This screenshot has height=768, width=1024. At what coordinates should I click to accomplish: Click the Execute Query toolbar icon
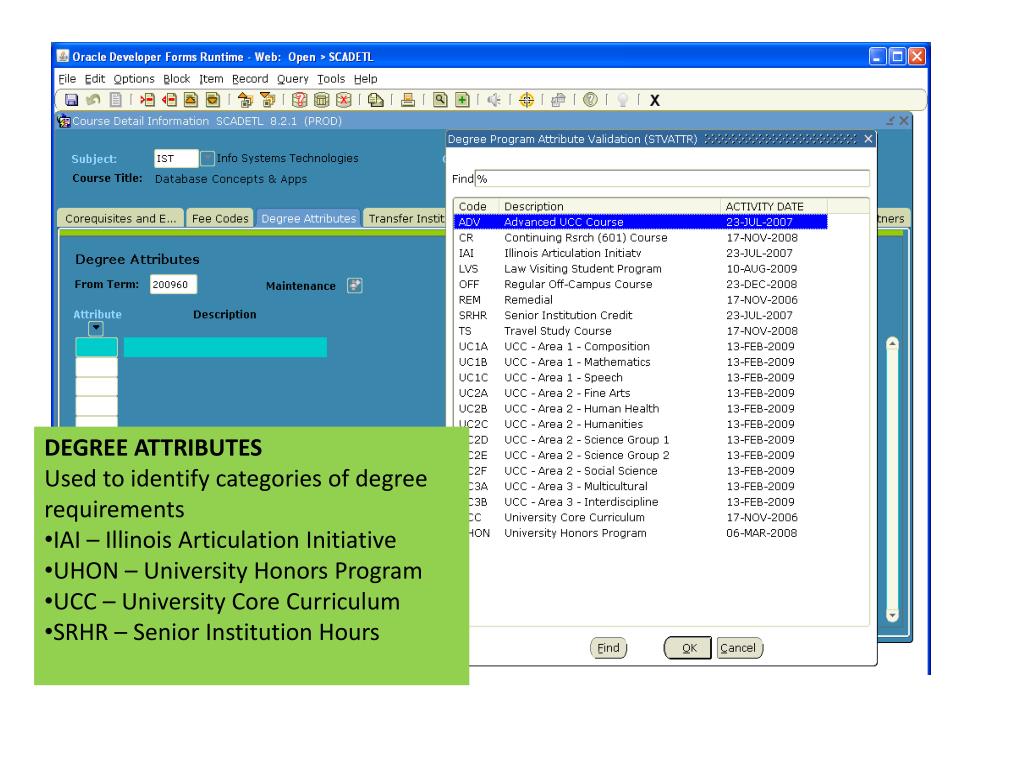[x=321, y=100]
